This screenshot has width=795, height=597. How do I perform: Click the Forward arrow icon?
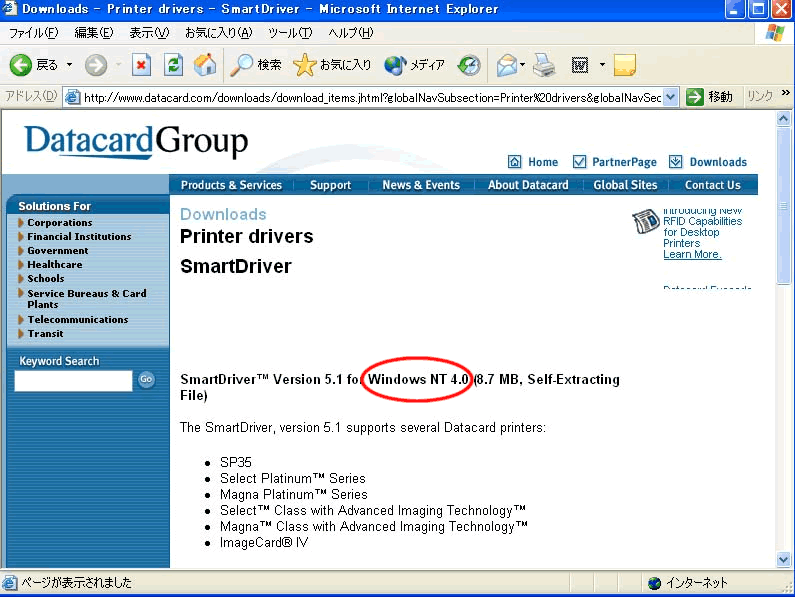[96, 65]
